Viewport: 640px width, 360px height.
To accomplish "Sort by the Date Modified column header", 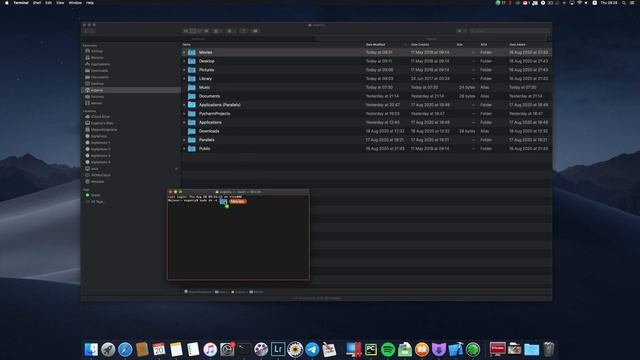I will click(376, 44).
